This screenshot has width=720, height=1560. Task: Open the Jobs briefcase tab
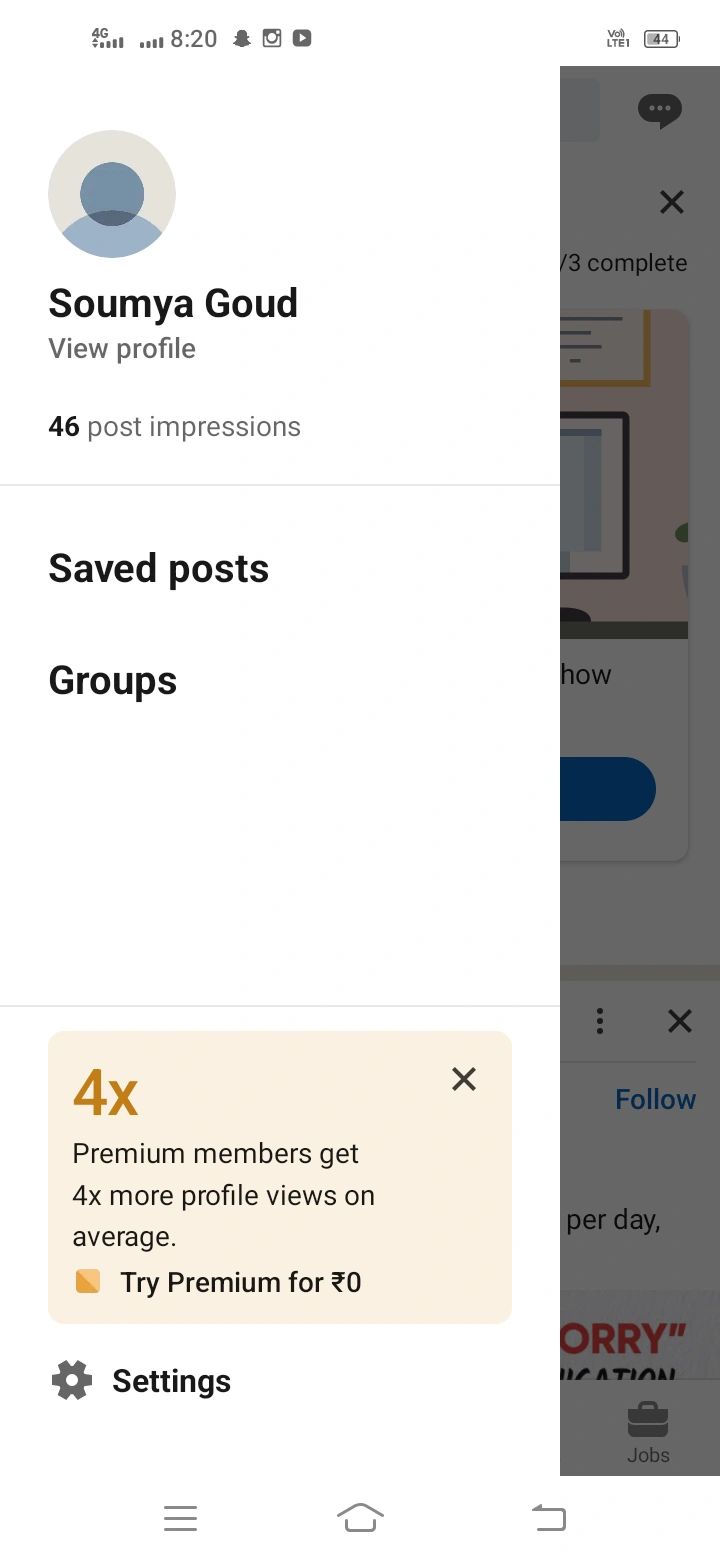[x=648, y=1431]
